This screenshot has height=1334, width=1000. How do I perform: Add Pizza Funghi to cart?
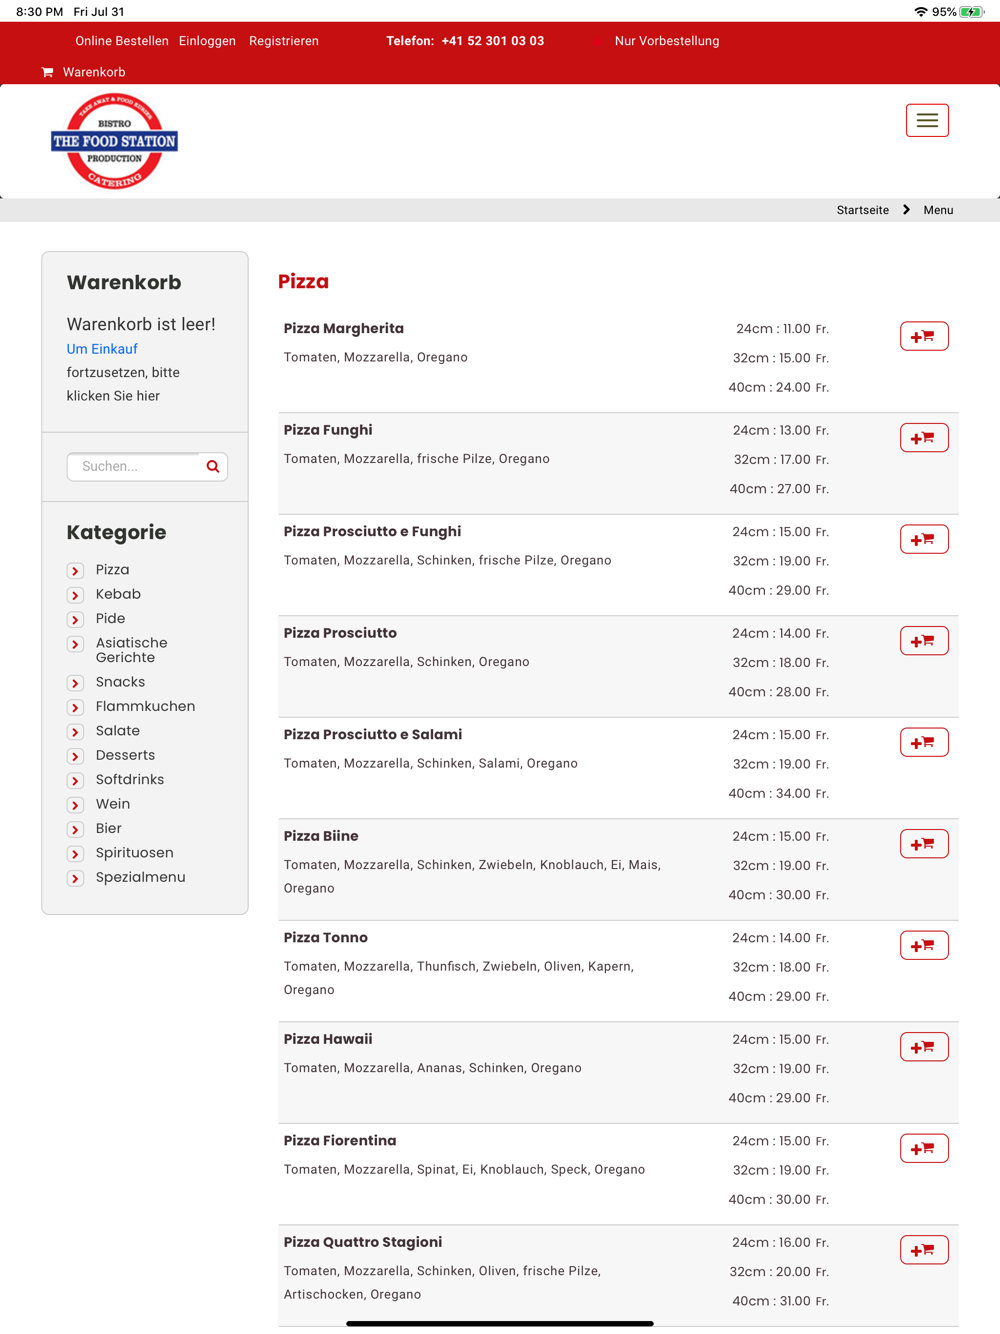pyautogui.click(x=924, y=438)
